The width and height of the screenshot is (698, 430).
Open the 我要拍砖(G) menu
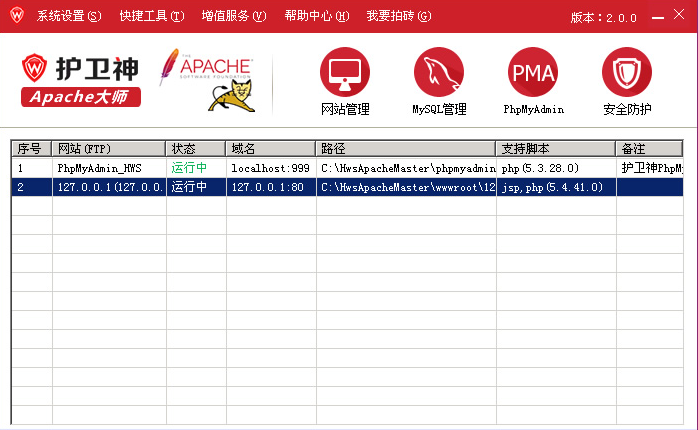[399, 16]
